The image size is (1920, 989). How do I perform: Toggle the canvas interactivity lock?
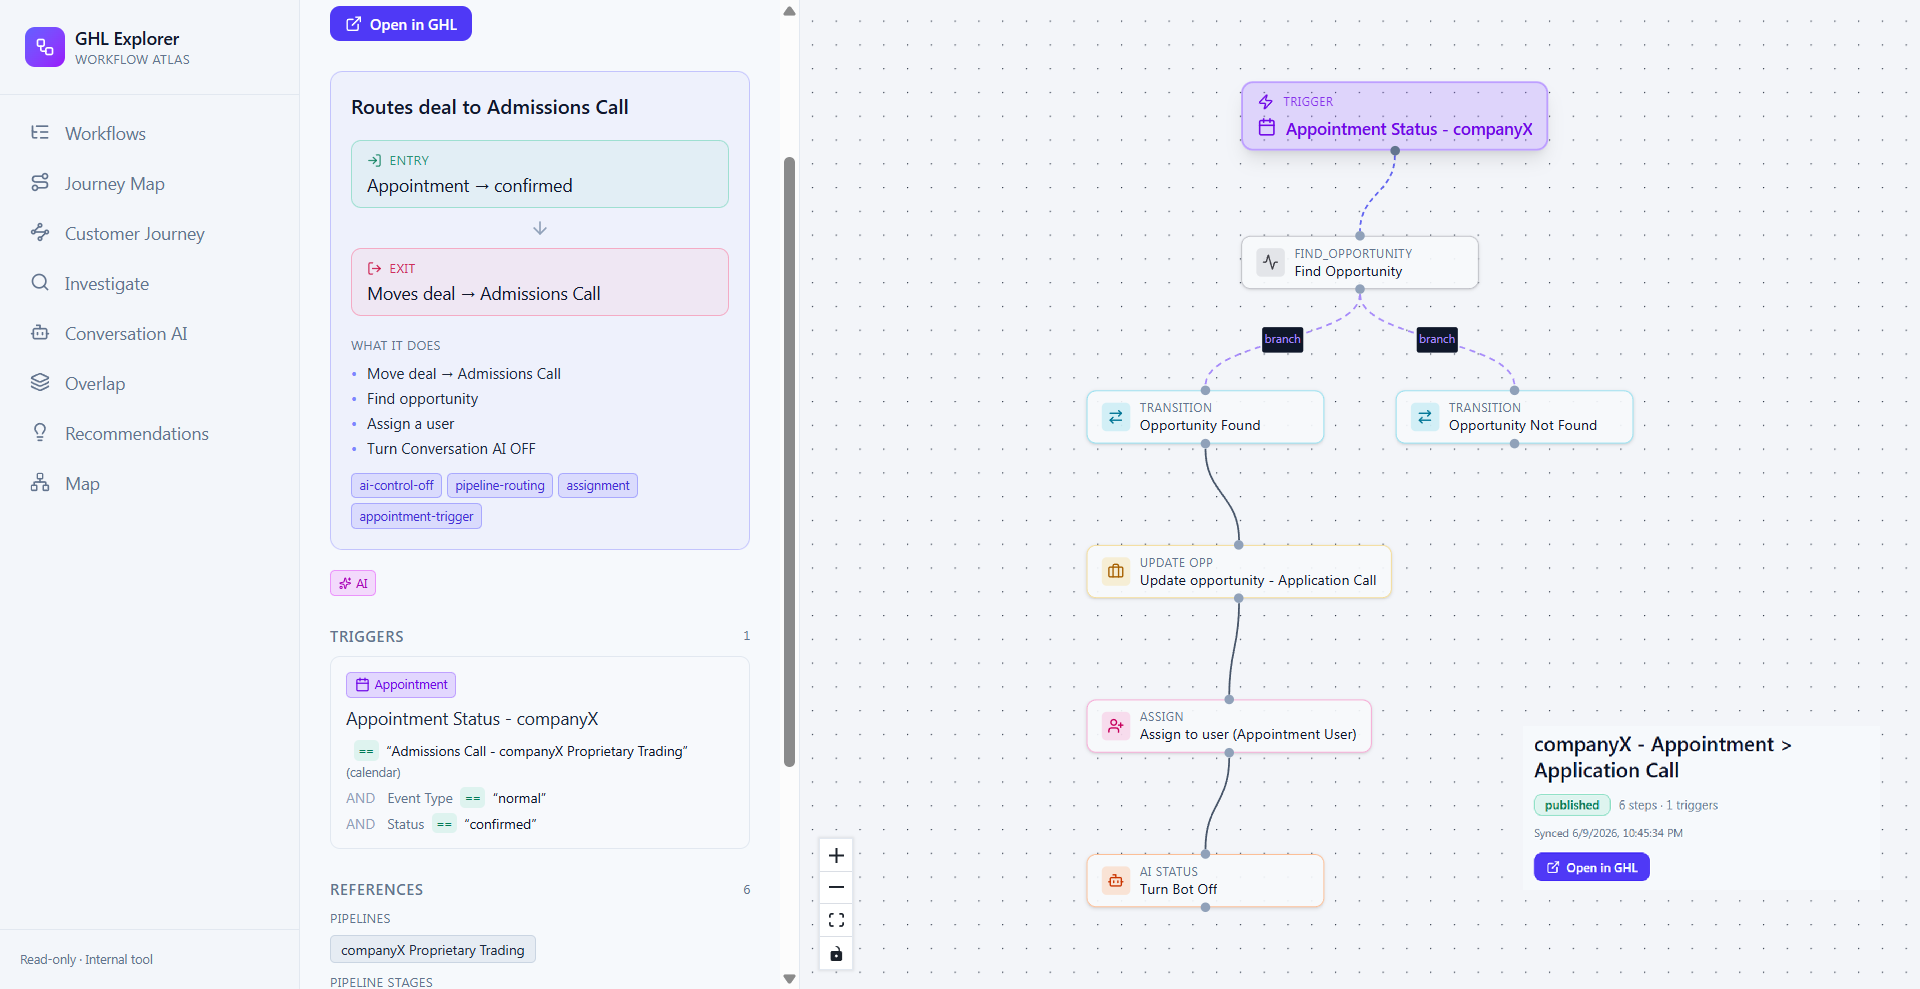point(836,953)
